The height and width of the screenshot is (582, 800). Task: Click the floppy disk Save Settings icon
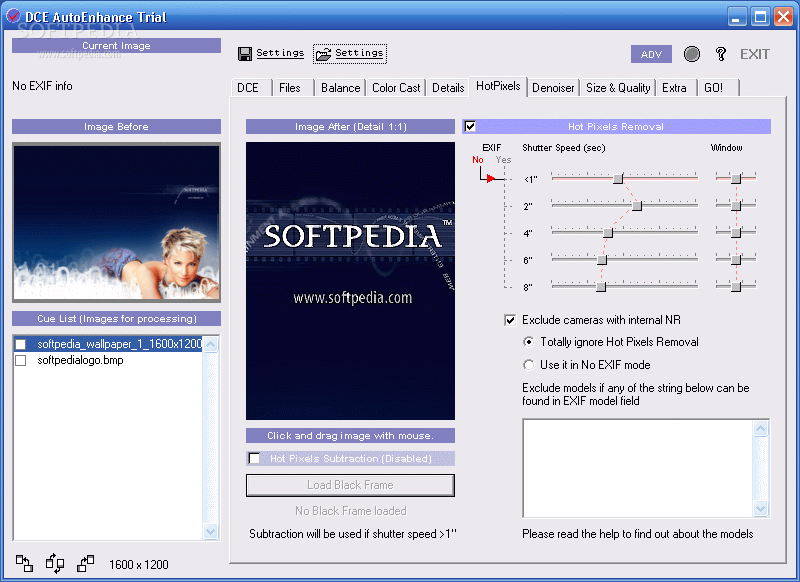245,54
